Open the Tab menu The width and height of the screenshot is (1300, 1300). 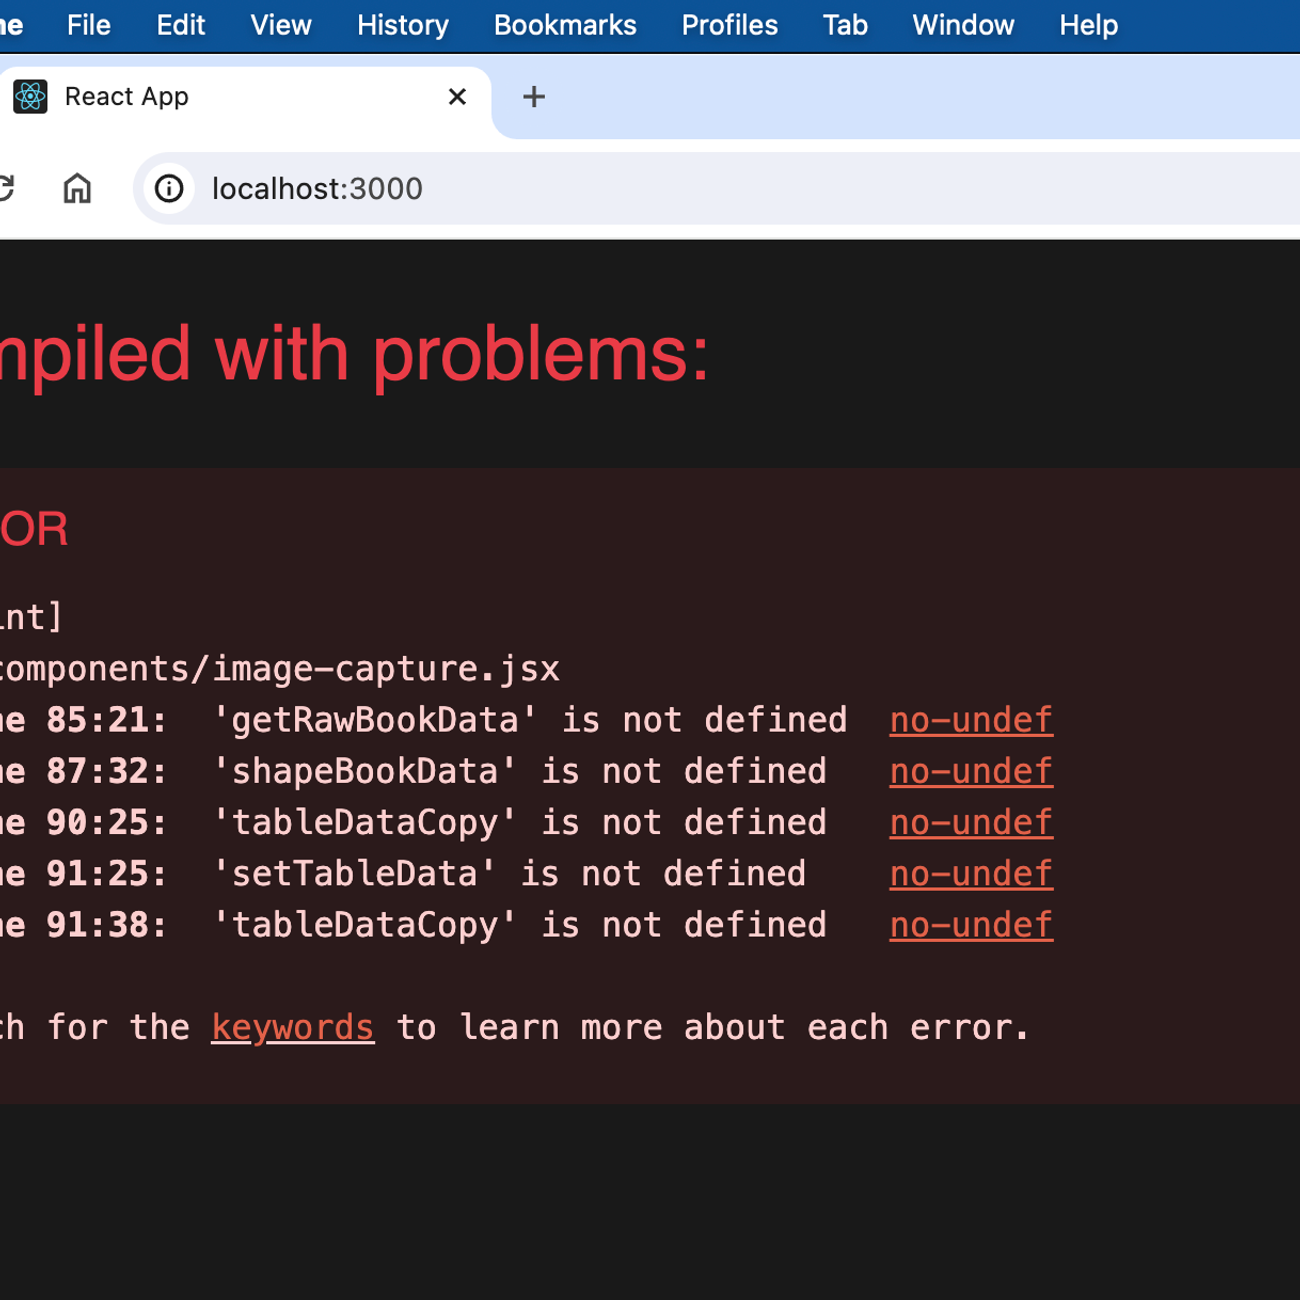[845, 25]
